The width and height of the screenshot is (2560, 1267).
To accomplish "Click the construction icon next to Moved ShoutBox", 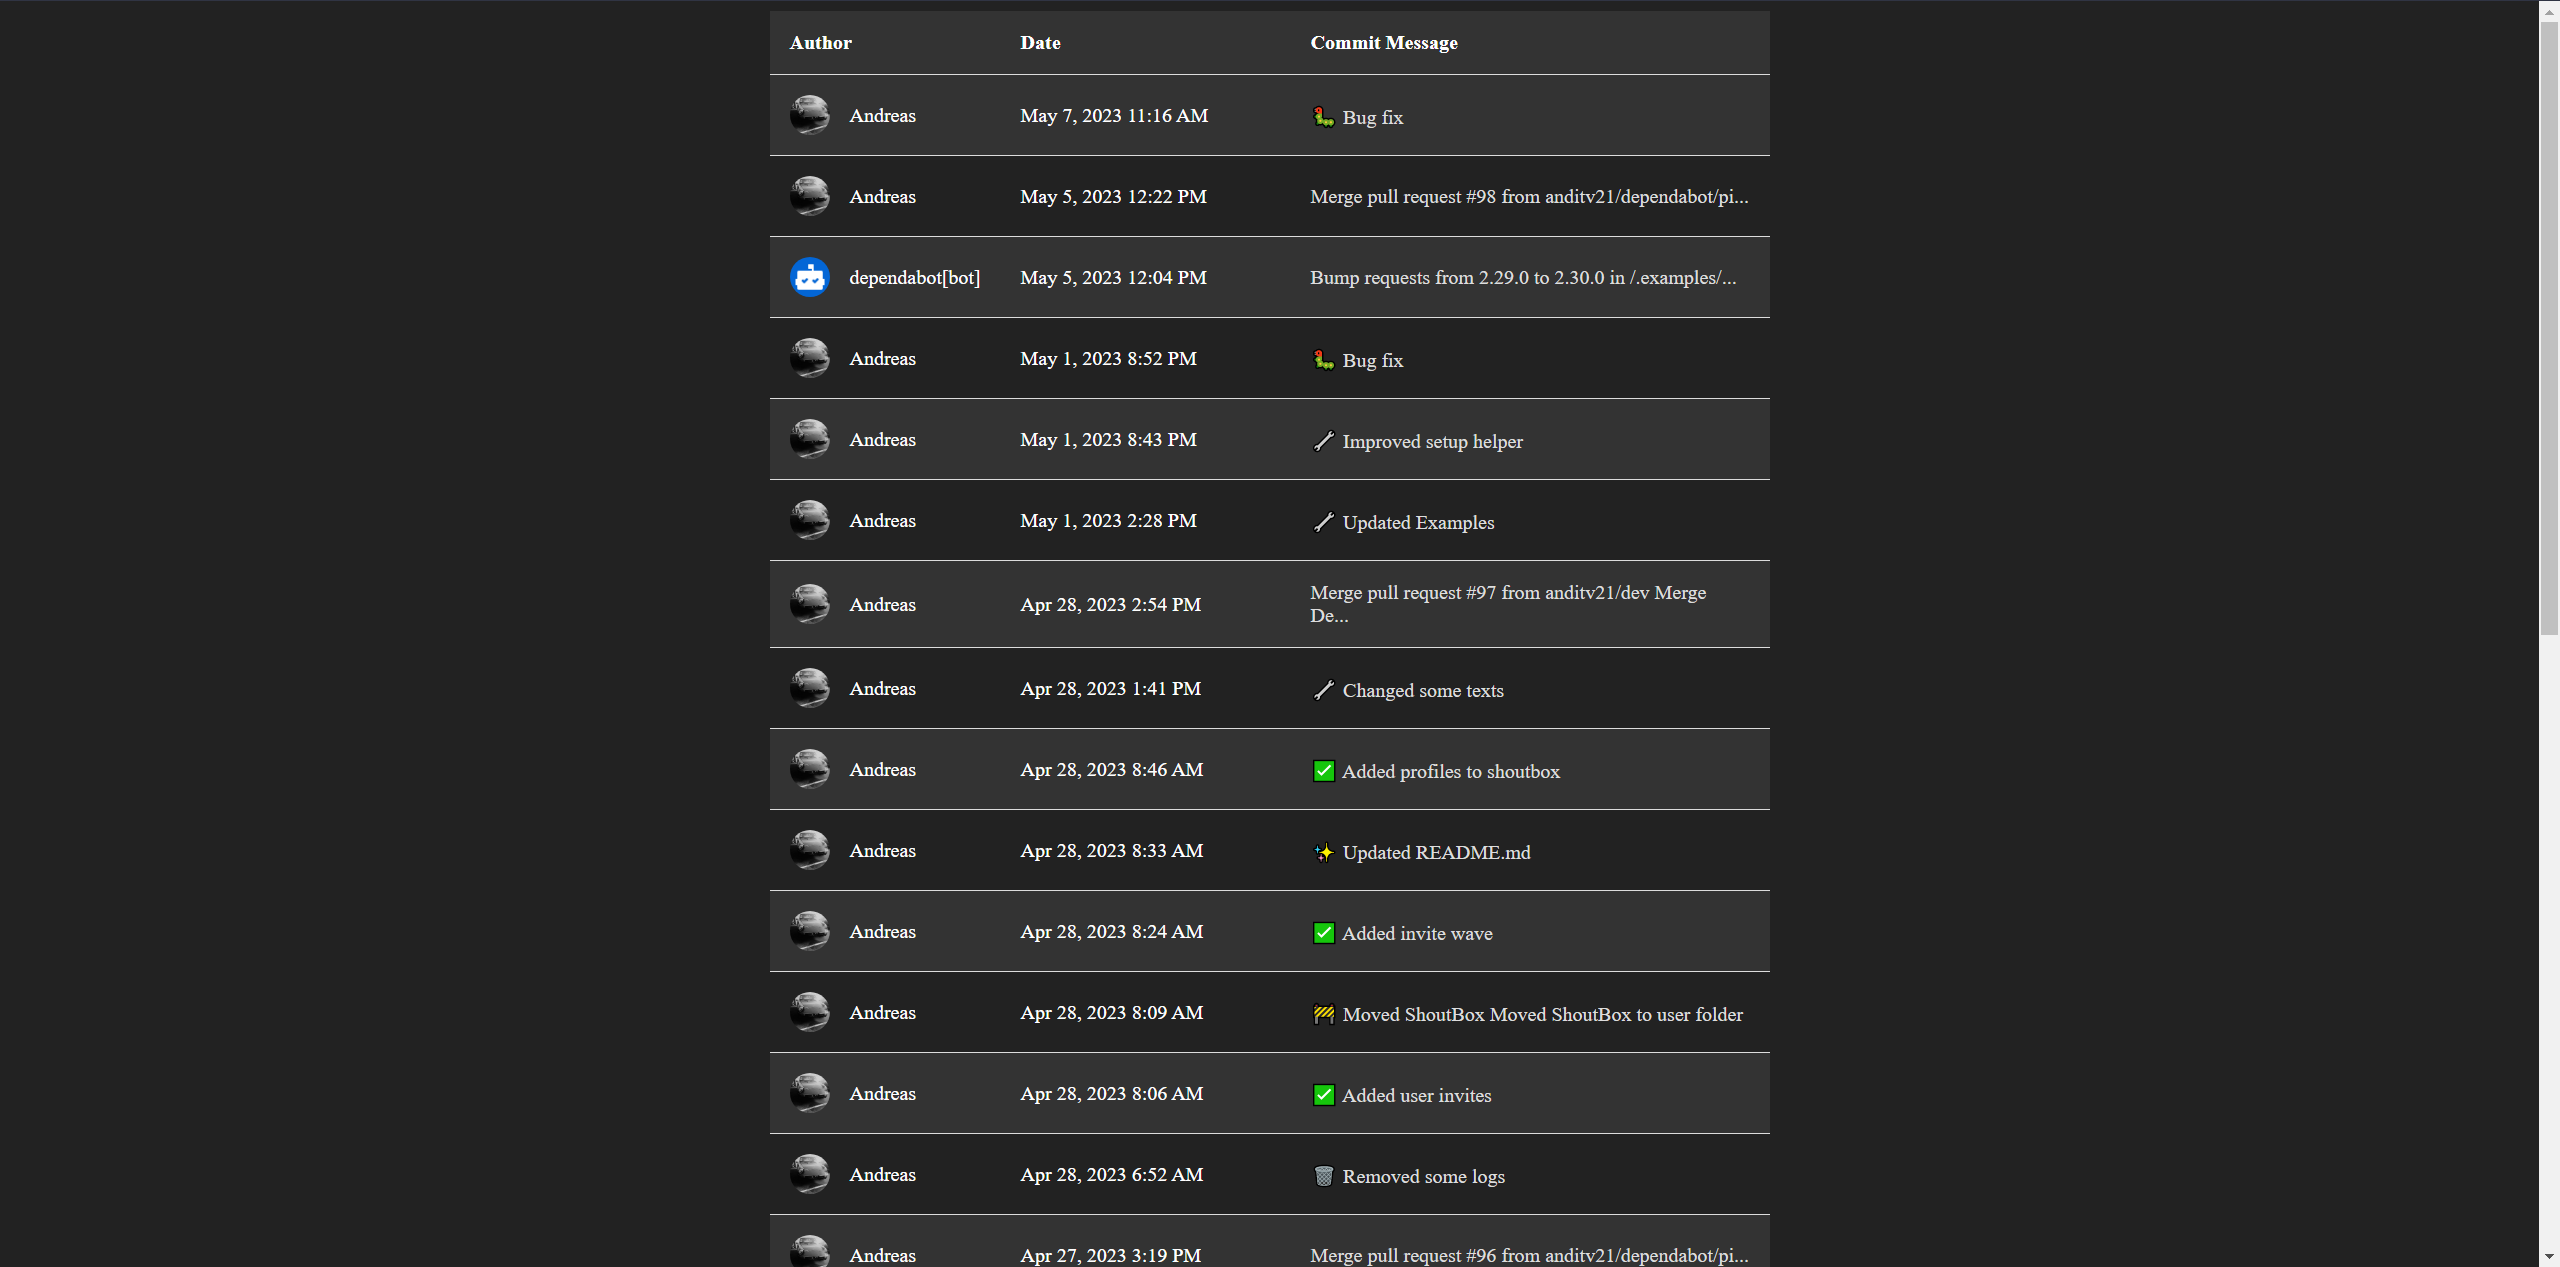I will click(1323, 1014).
